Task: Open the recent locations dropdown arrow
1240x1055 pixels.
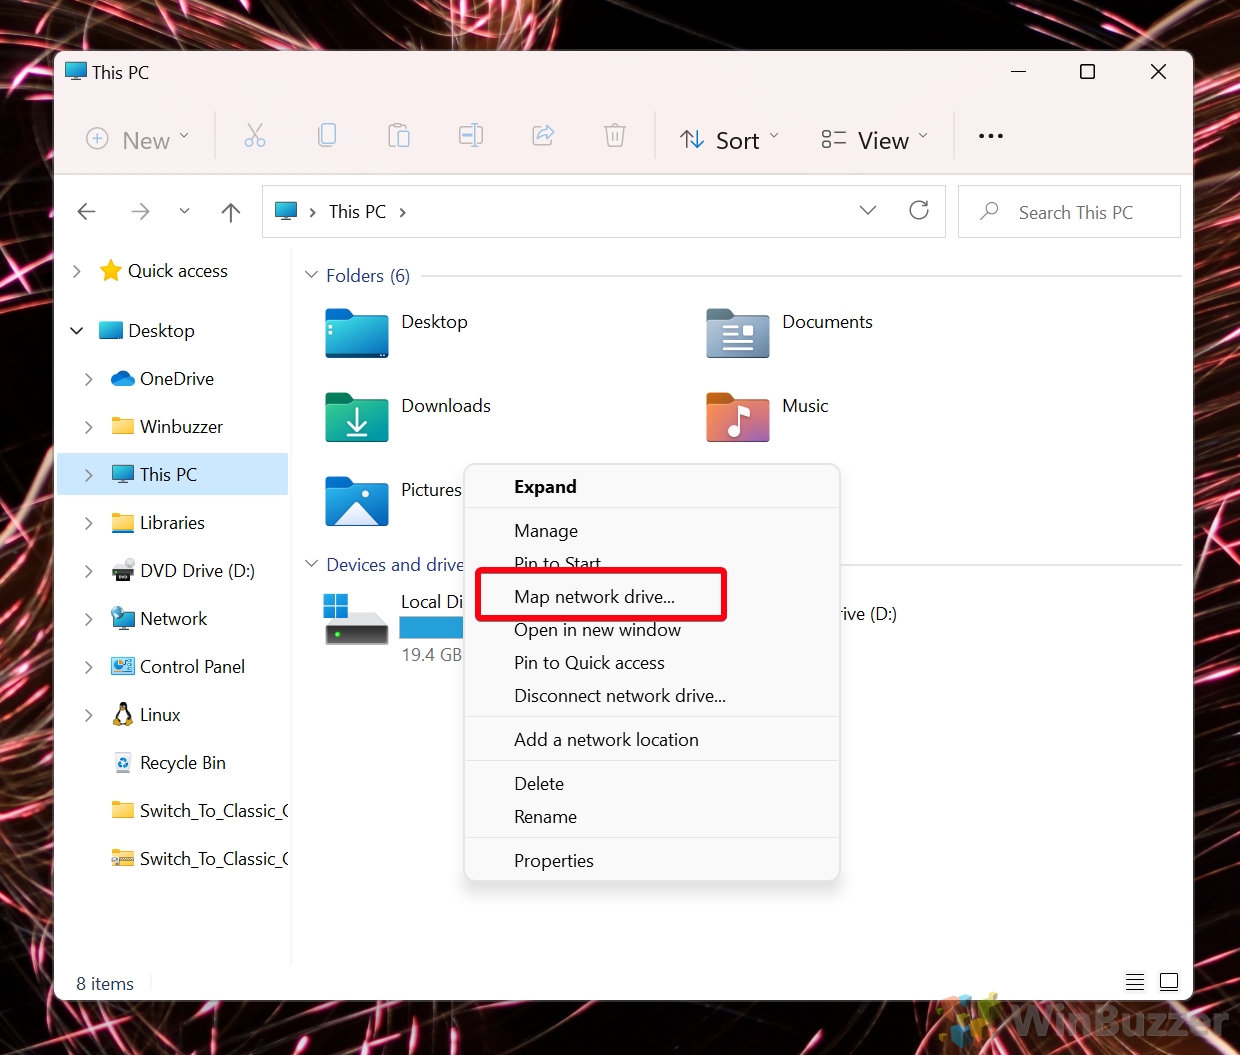Action: click(x=184, y=211)
